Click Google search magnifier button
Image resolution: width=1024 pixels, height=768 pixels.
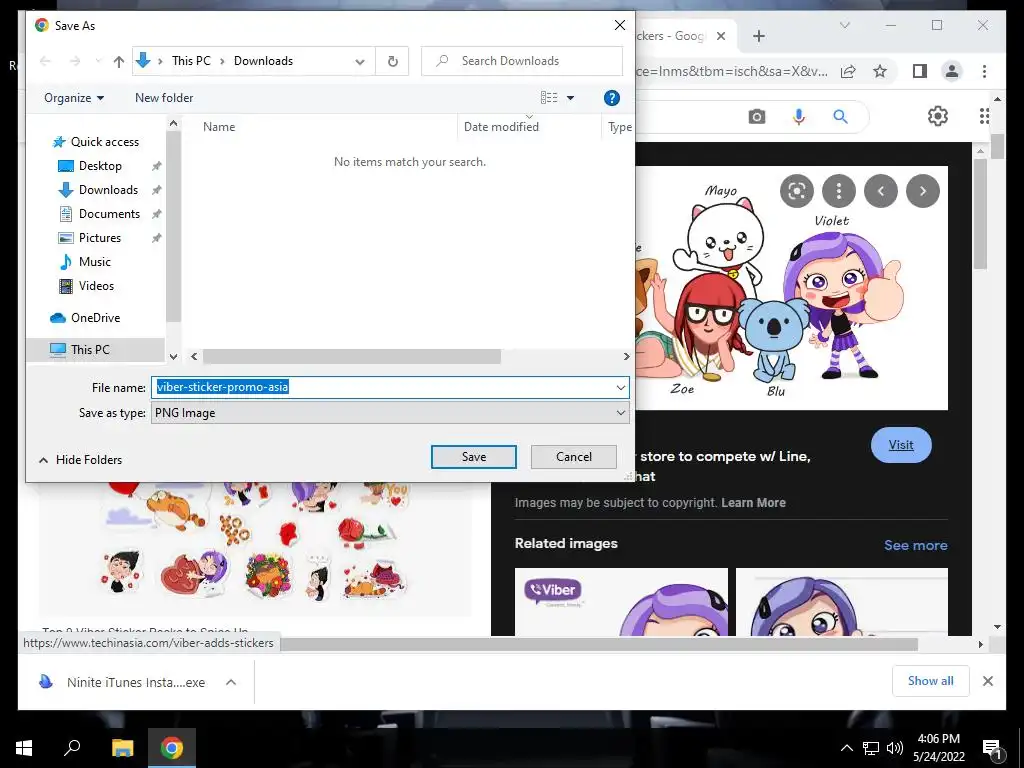840,117
